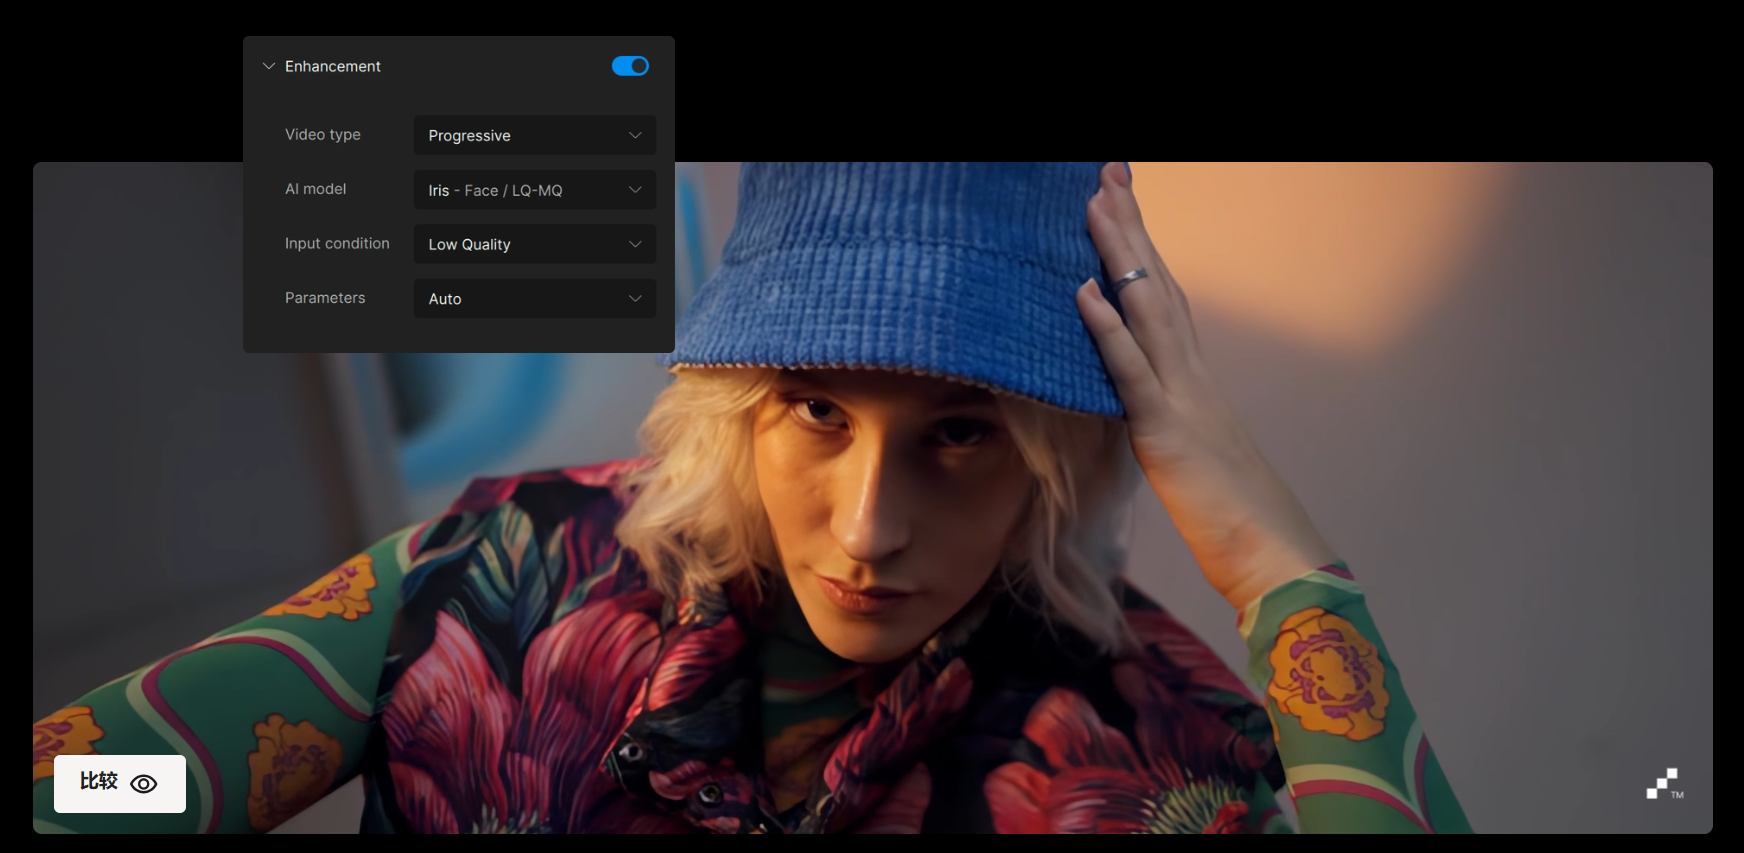Click the chevron icon beside Auto
This screenshot has width=1744, height=853.
[635, 299]
